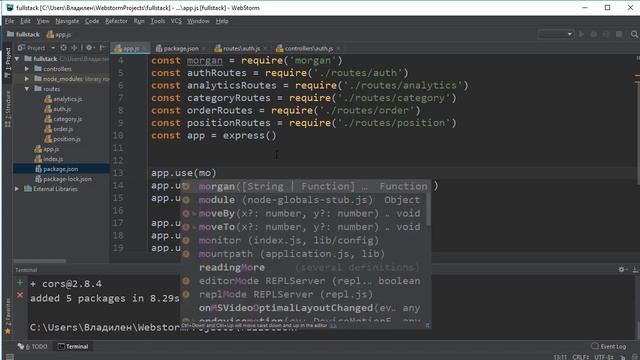
Task: Select app.js in project tree
Action: click(47, 149)
